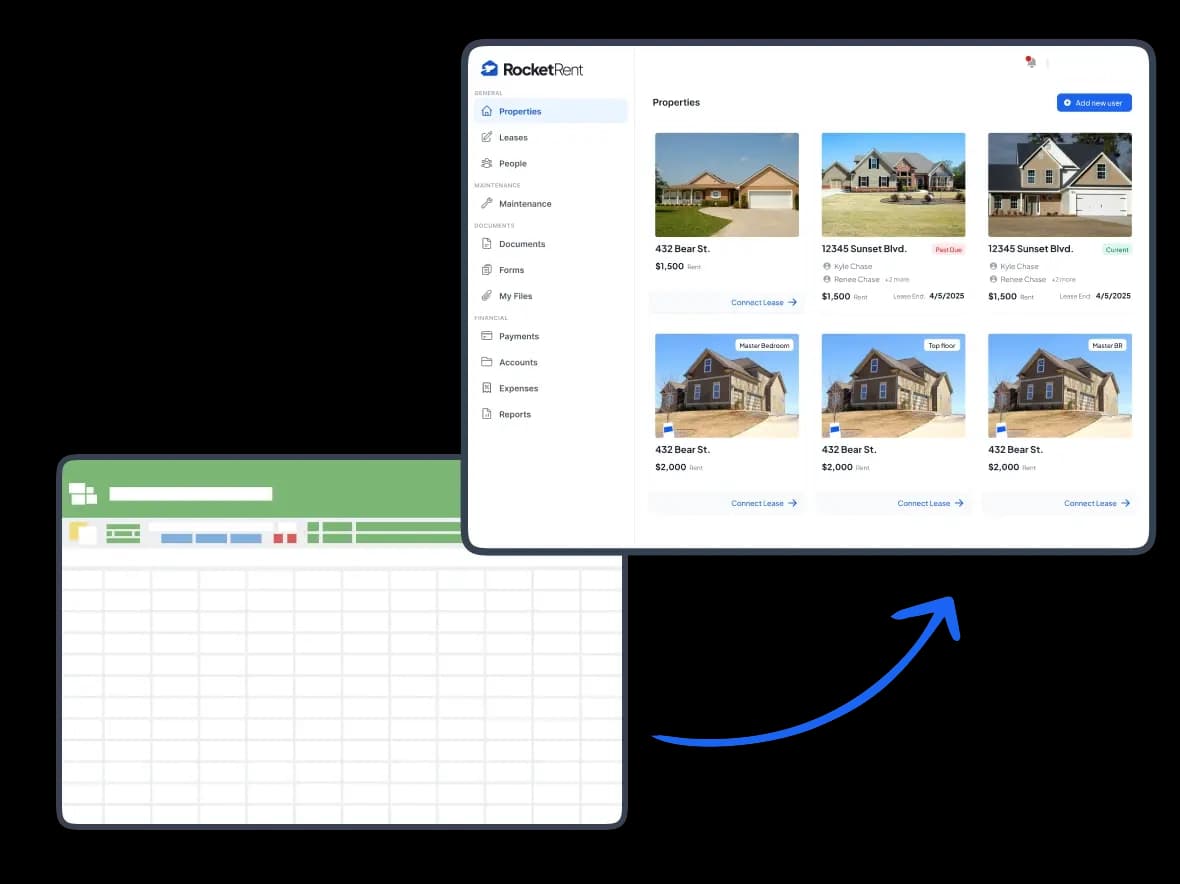Viewport: 1180px width, 884px height.
Task: Open the Master Bedroom property thumbnail
Action: pos(727,385)
